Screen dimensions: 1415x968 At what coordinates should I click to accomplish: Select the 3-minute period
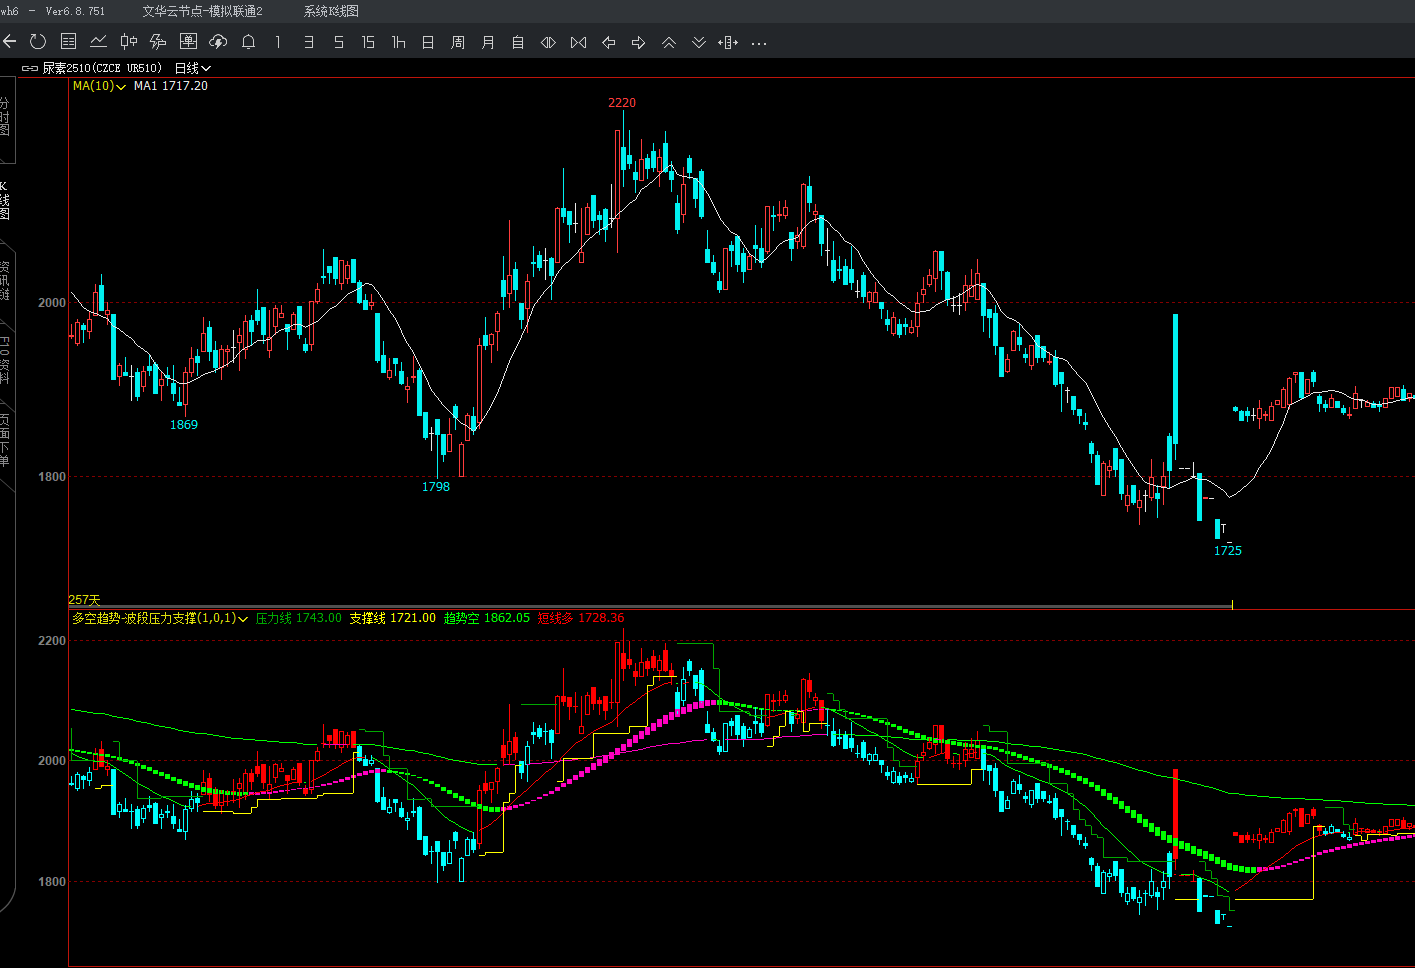pos(308,42)
